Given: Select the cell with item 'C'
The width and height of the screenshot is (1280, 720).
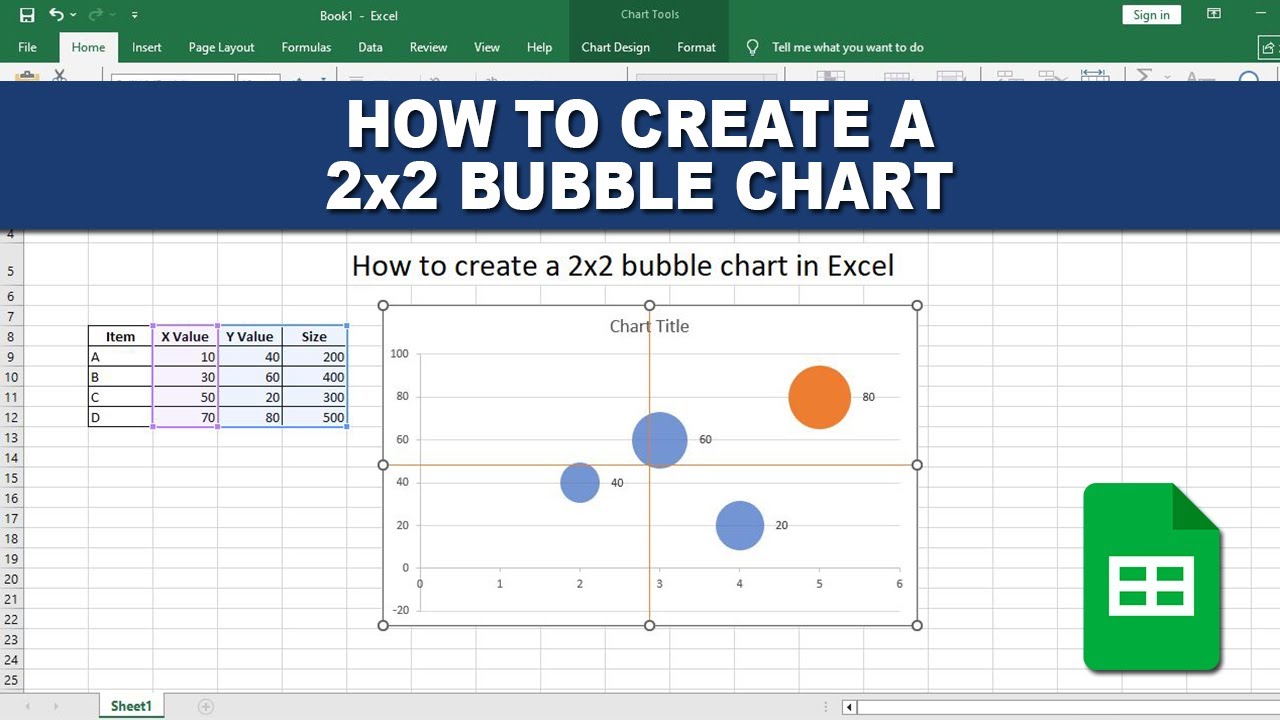Looking at the screenshot, I should point(120,397).
